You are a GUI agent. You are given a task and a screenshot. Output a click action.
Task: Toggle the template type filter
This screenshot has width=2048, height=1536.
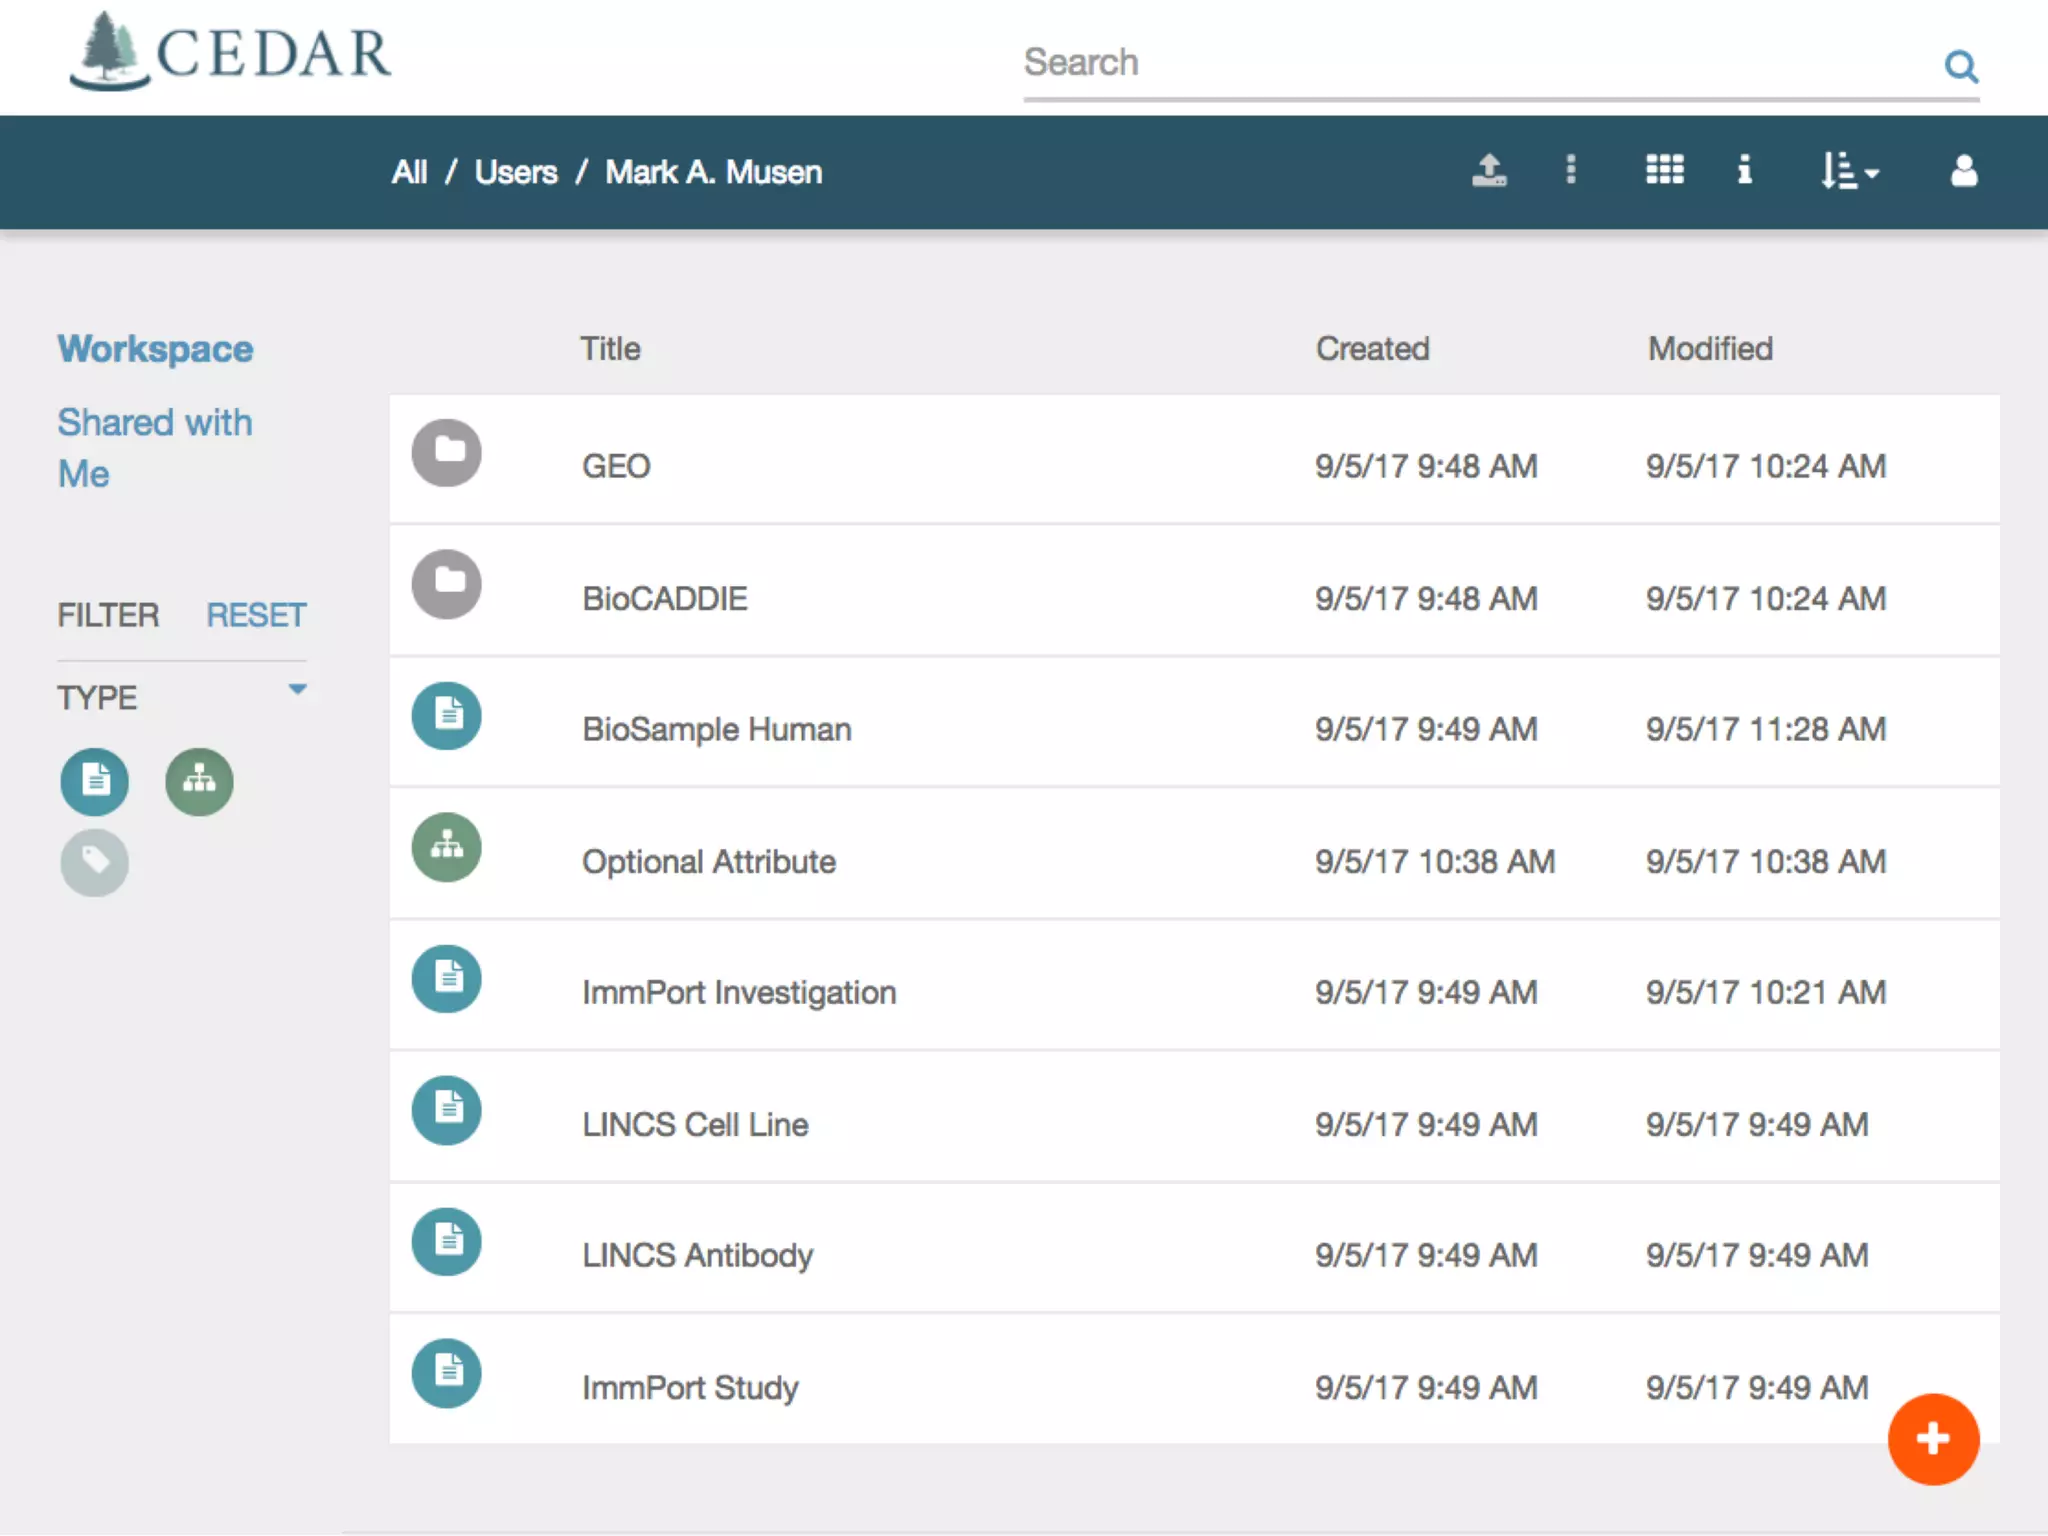pos(95,782)
